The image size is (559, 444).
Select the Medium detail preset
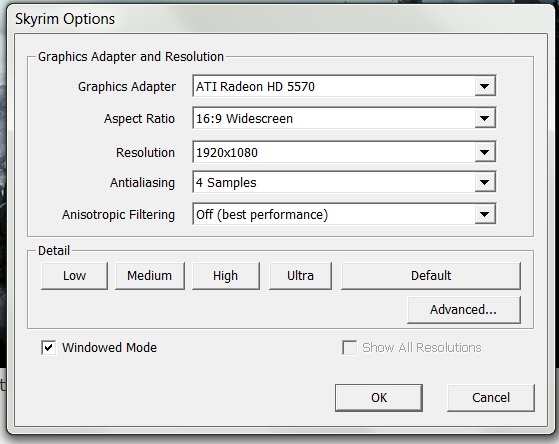[150, 276]
